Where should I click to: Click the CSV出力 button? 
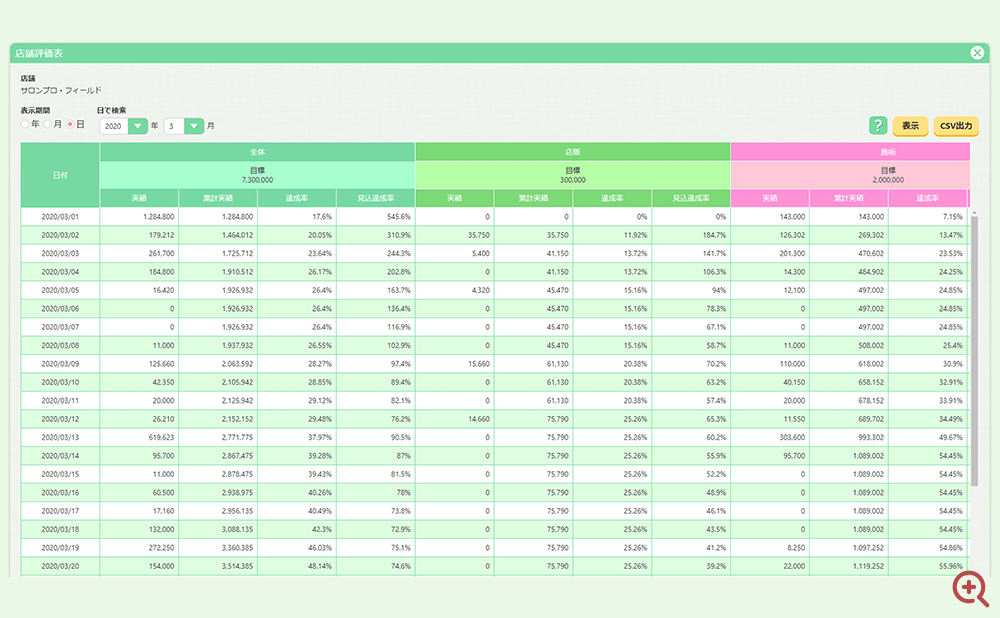[x=956, y=126]
